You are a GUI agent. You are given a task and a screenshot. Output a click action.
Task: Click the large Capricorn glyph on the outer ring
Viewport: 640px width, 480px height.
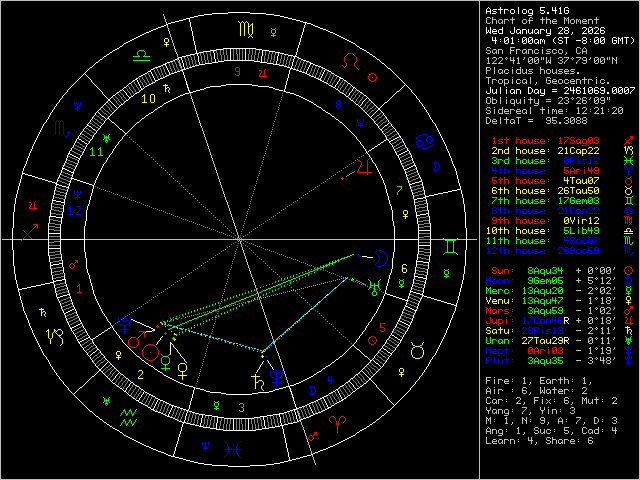point(56,336)
